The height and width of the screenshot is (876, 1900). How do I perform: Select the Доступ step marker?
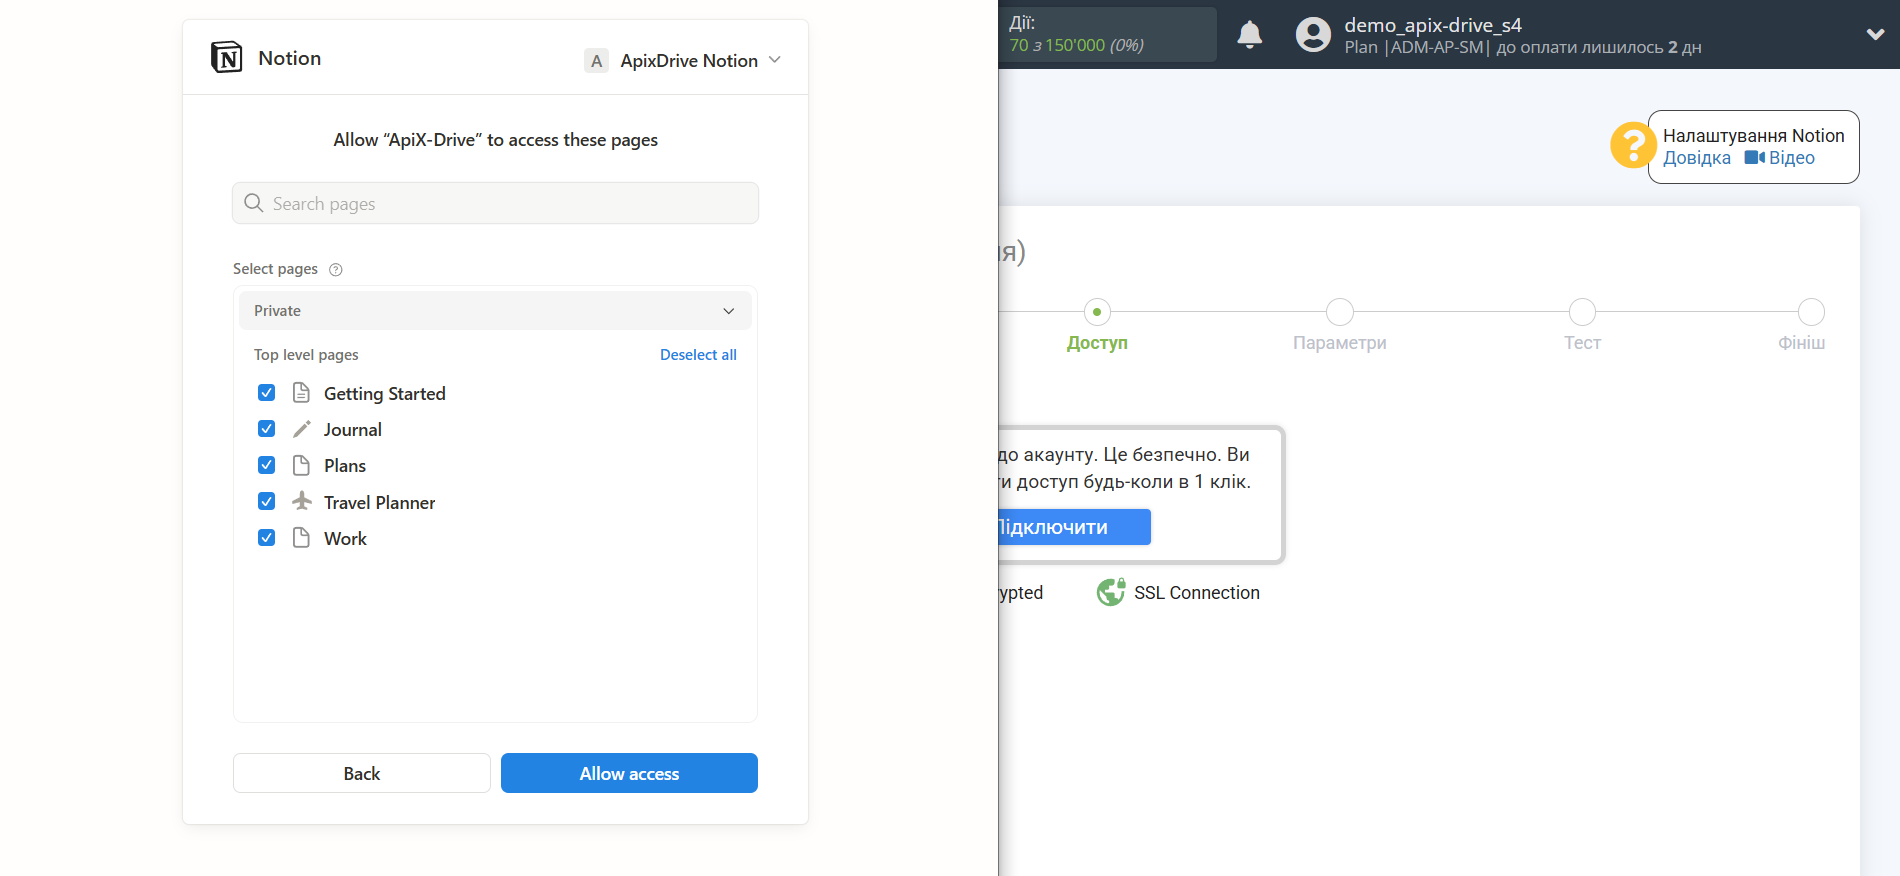1097,312
